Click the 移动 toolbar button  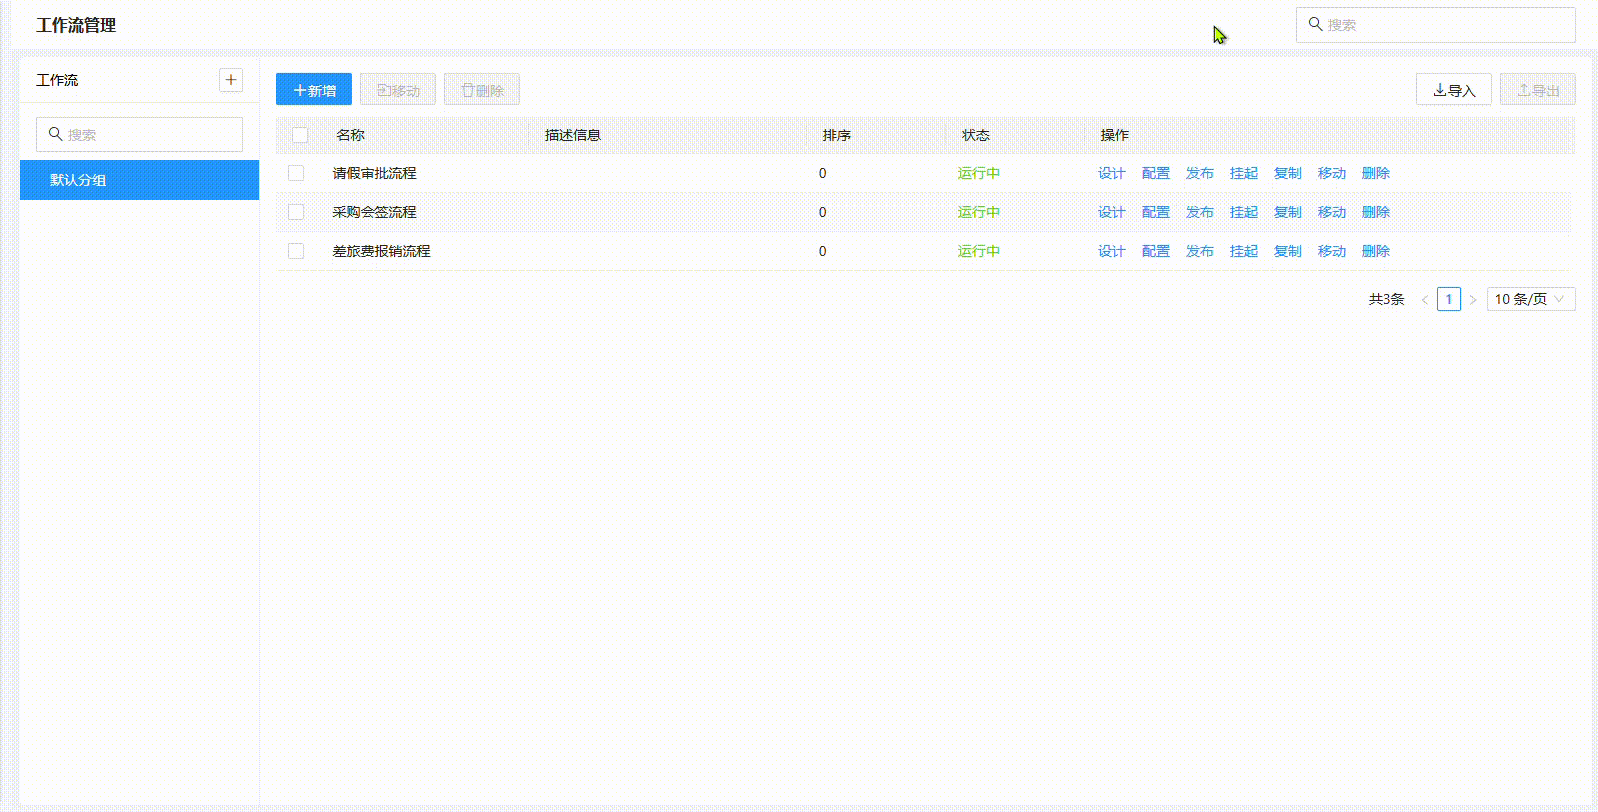398,90
